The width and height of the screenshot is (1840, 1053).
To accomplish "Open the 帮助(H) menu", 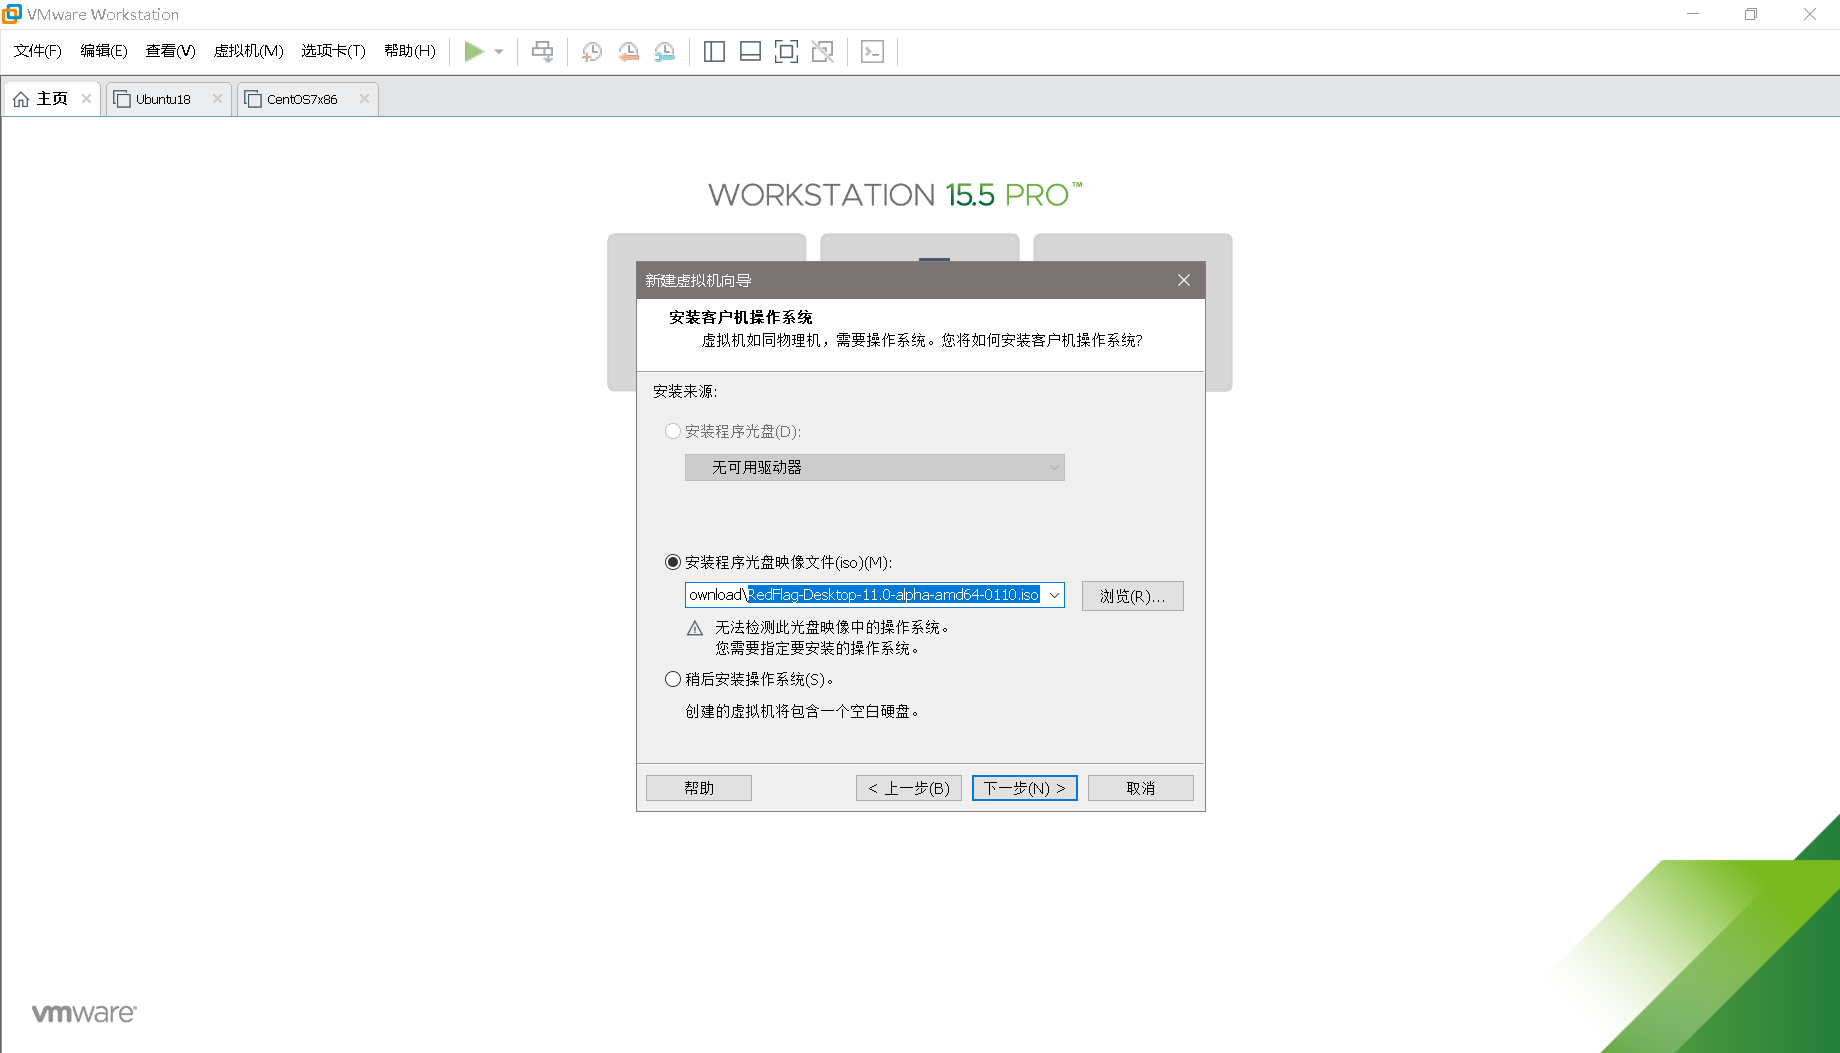I will click(x=410, y=51).
